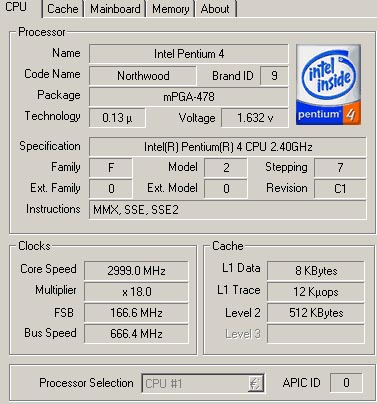
Task: Click the FSB value 166.6 MHz
Action: pos(136,313)
